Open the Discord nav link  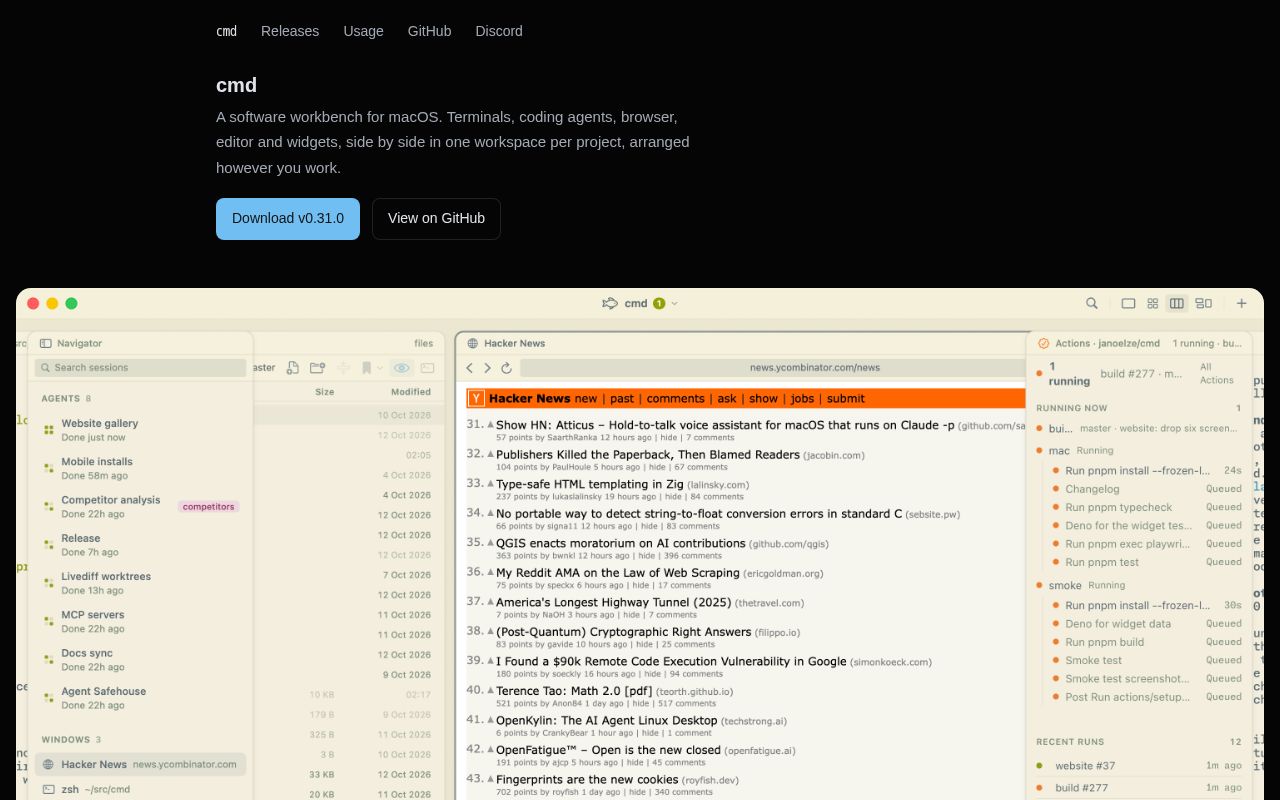(499, 31)
